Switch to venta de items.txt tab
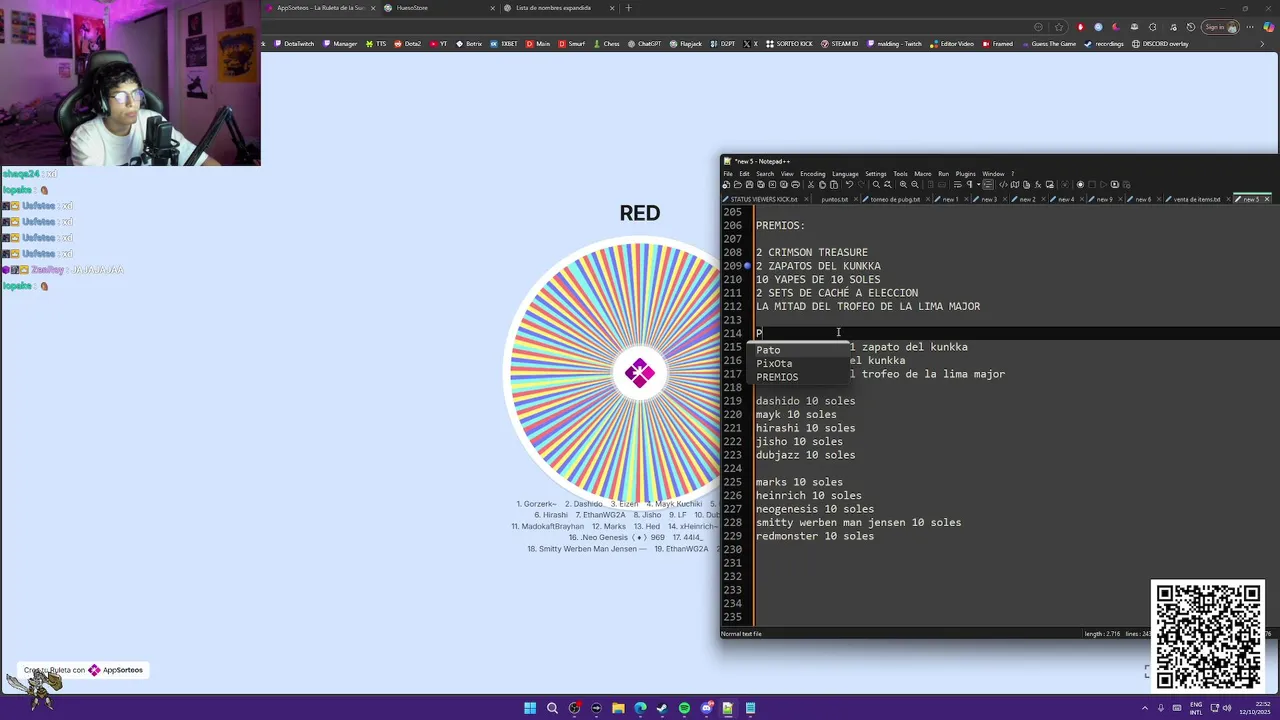Image resolution: width=1280 pixels, height=720 pixels. point(1196,199)
